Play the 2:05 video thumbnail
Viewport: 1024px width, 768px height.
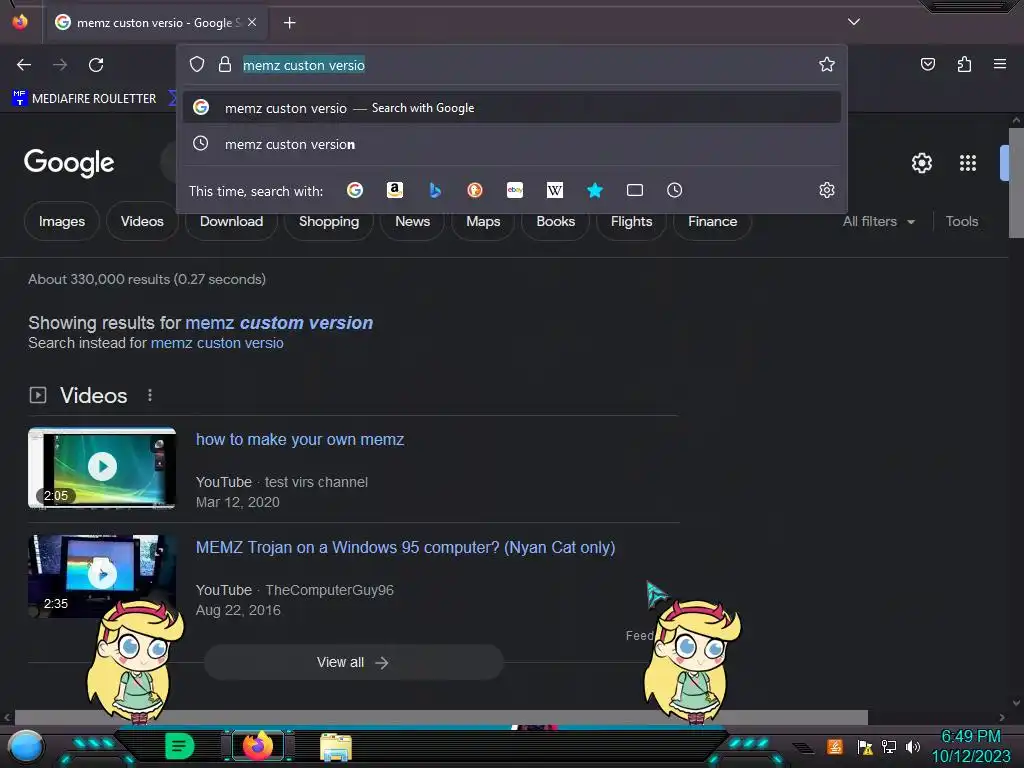[102, 467]
